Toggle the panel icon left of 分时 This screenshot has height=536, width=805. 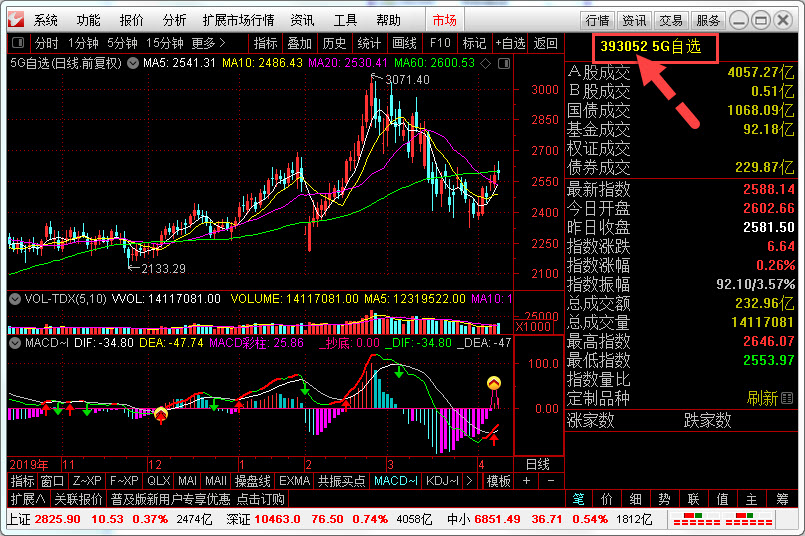click(18, 43)
